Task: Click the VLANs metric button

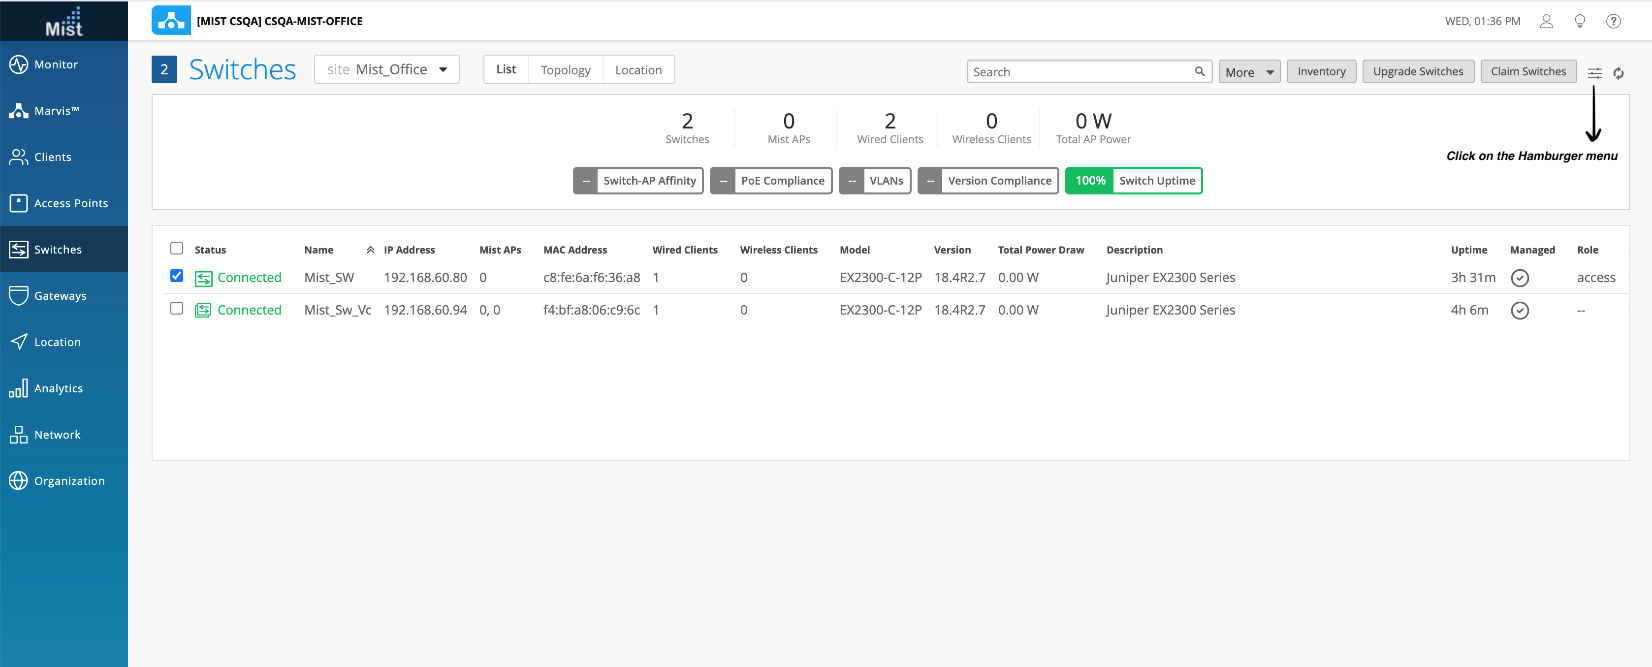Action: point(875,181)
